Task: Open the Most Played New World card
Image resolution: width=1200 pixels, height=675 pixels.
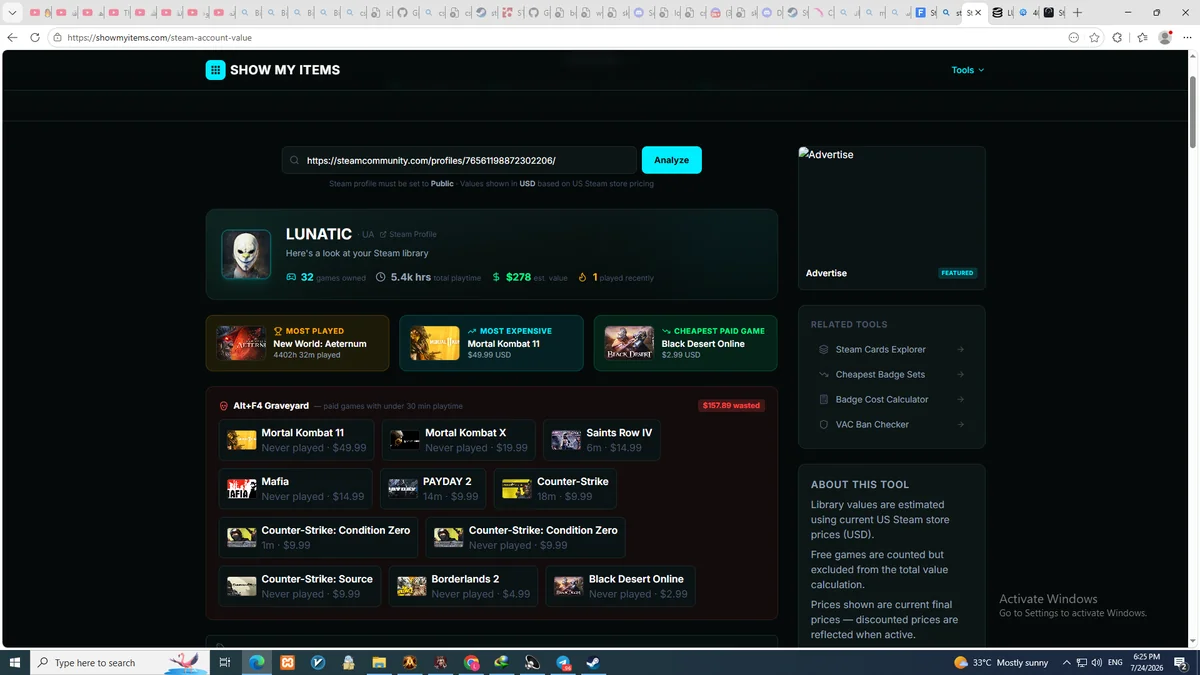Action: click(x=297, y=343)
